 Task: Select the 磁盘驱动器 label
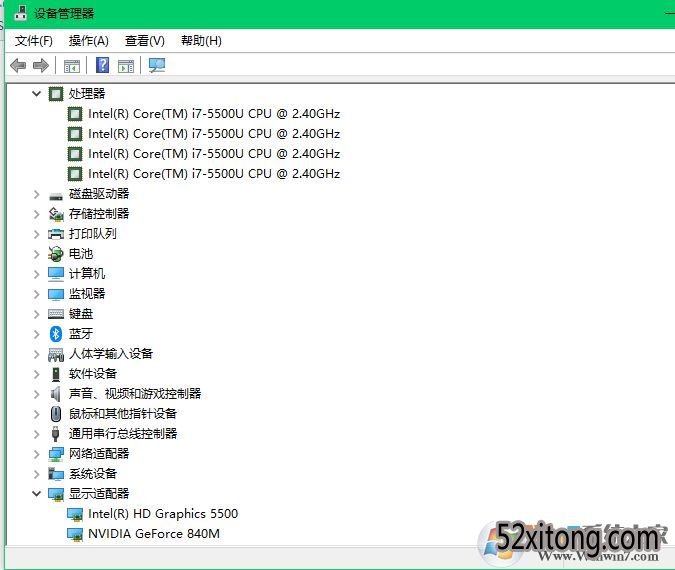(x=99, y=194)
